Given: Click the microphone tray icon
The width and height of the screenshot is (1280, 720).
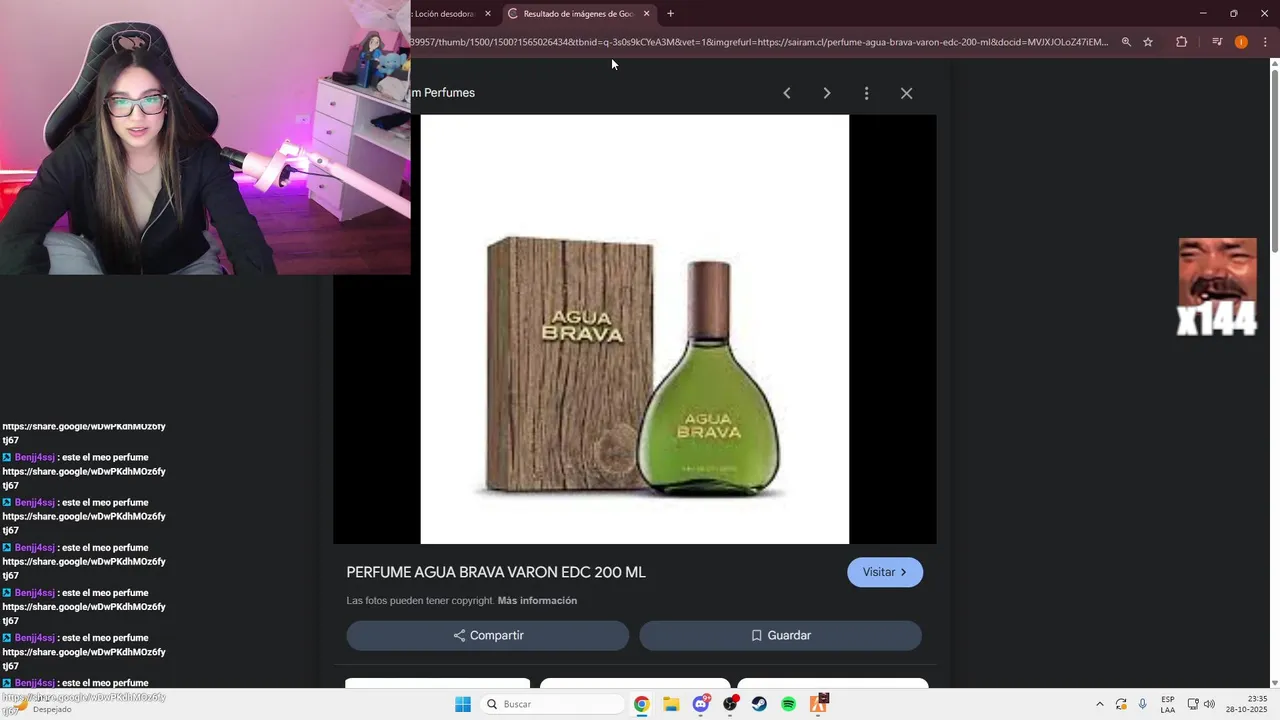Looking at the screenshot, I should pos(1142,704).
